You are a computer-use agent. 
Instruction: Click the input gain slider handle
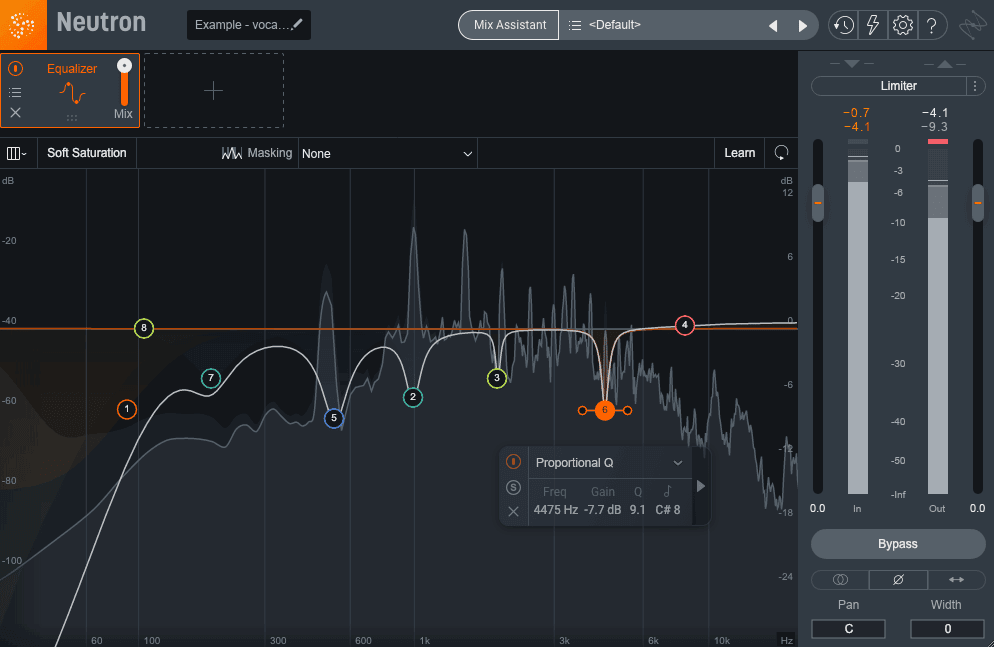pos(818,203)
